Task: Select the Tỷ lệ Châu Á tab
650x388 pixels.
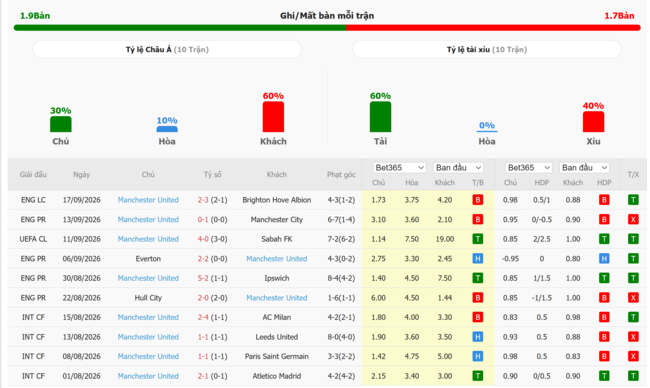Action: (x=167, y=49)
